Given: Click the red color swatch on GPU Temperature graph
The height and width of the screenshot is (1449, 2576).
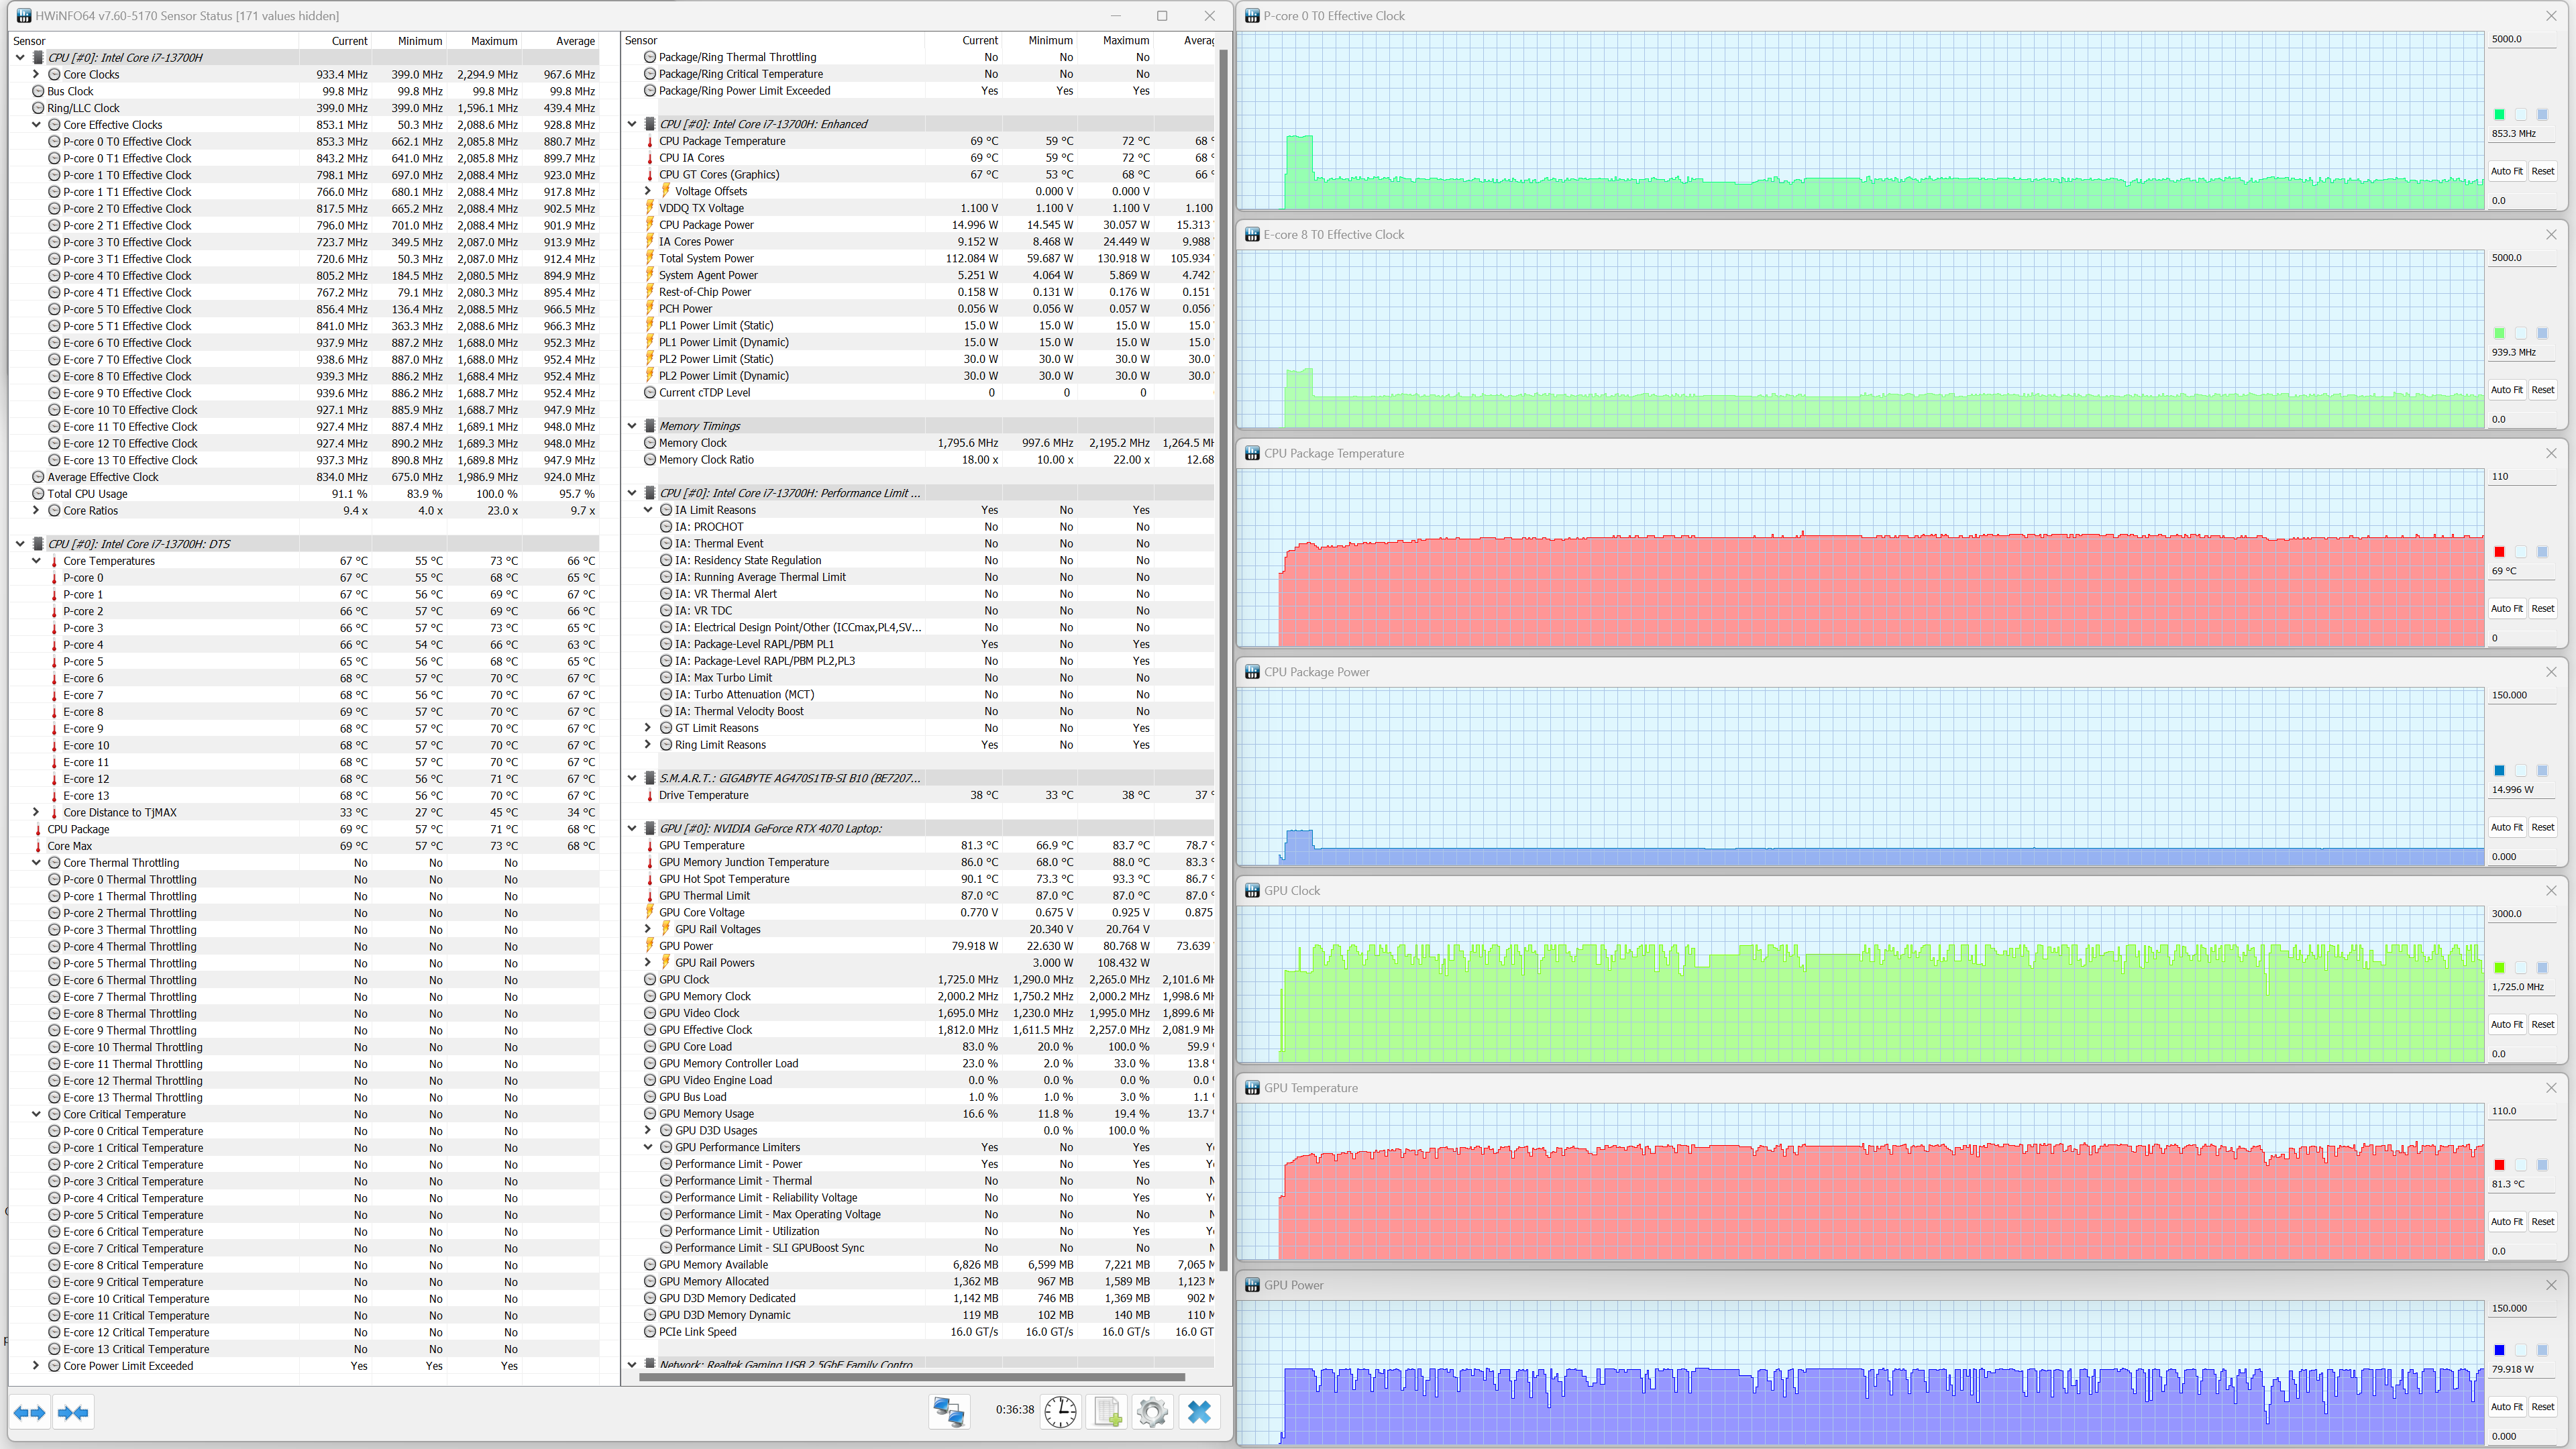Looking at the screenshot, I should (2499, 1165).
